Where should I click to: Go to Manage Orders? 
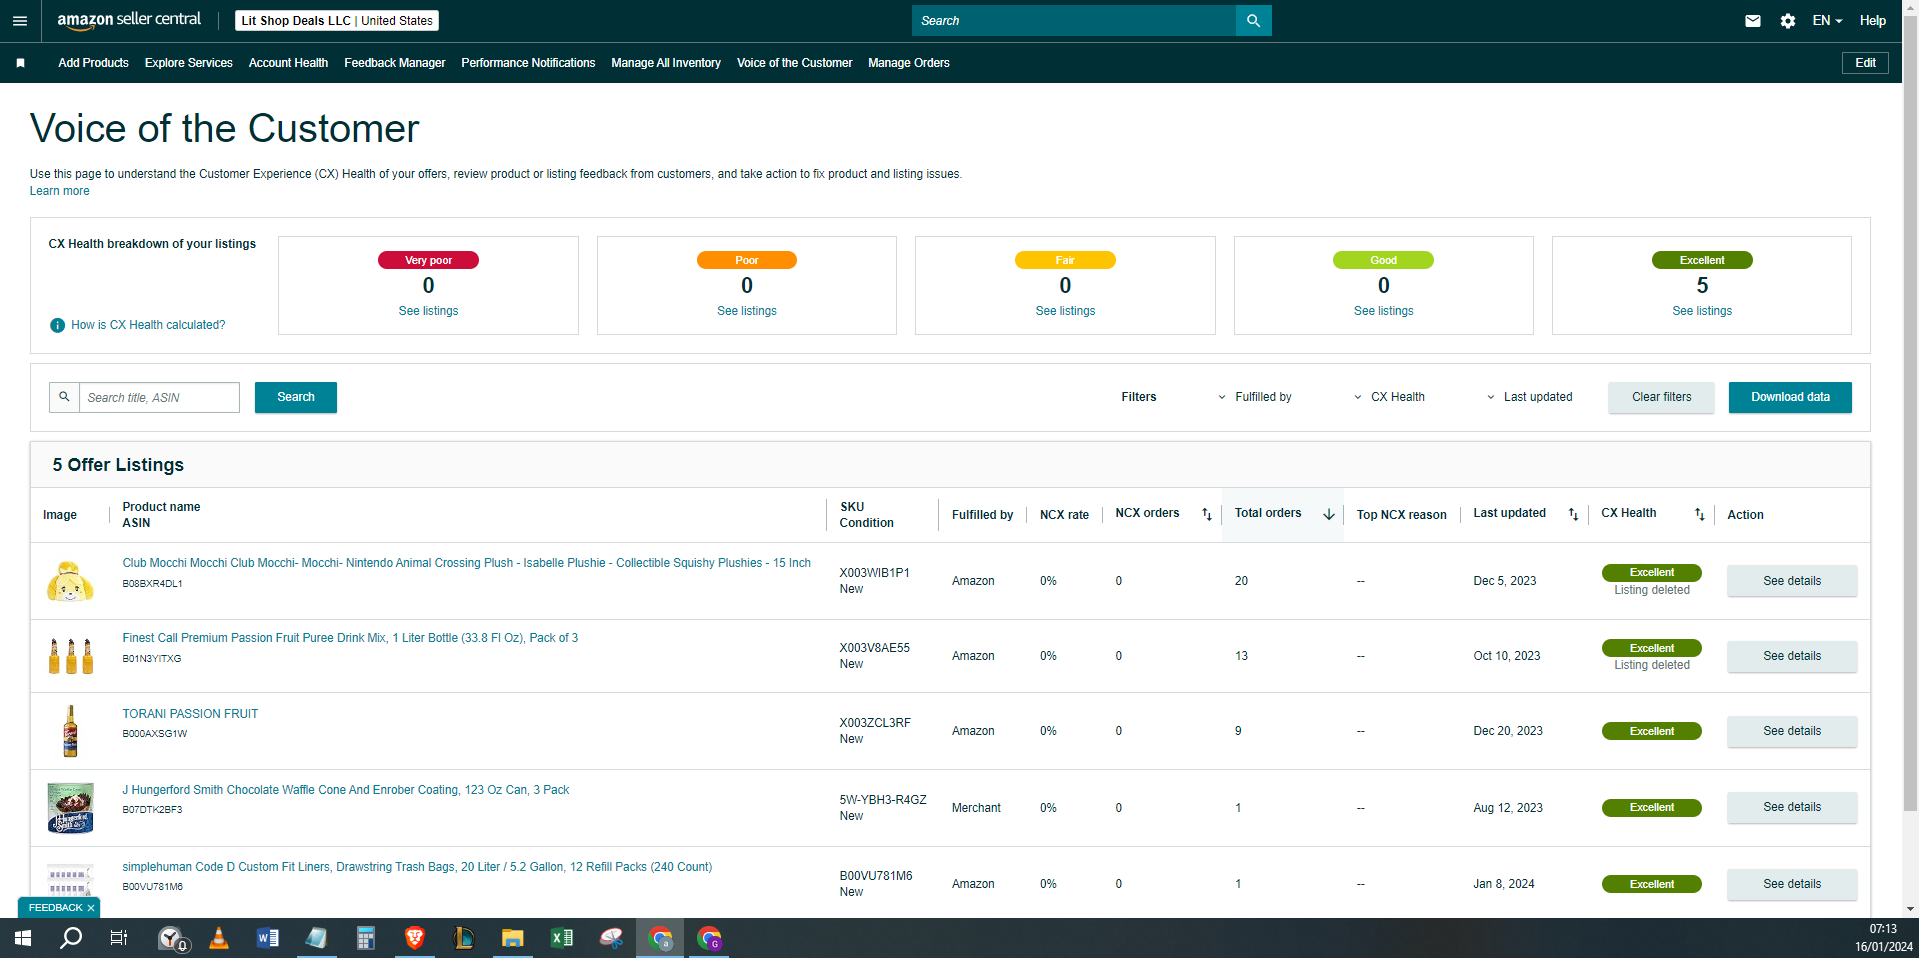(x=909, y=63)
